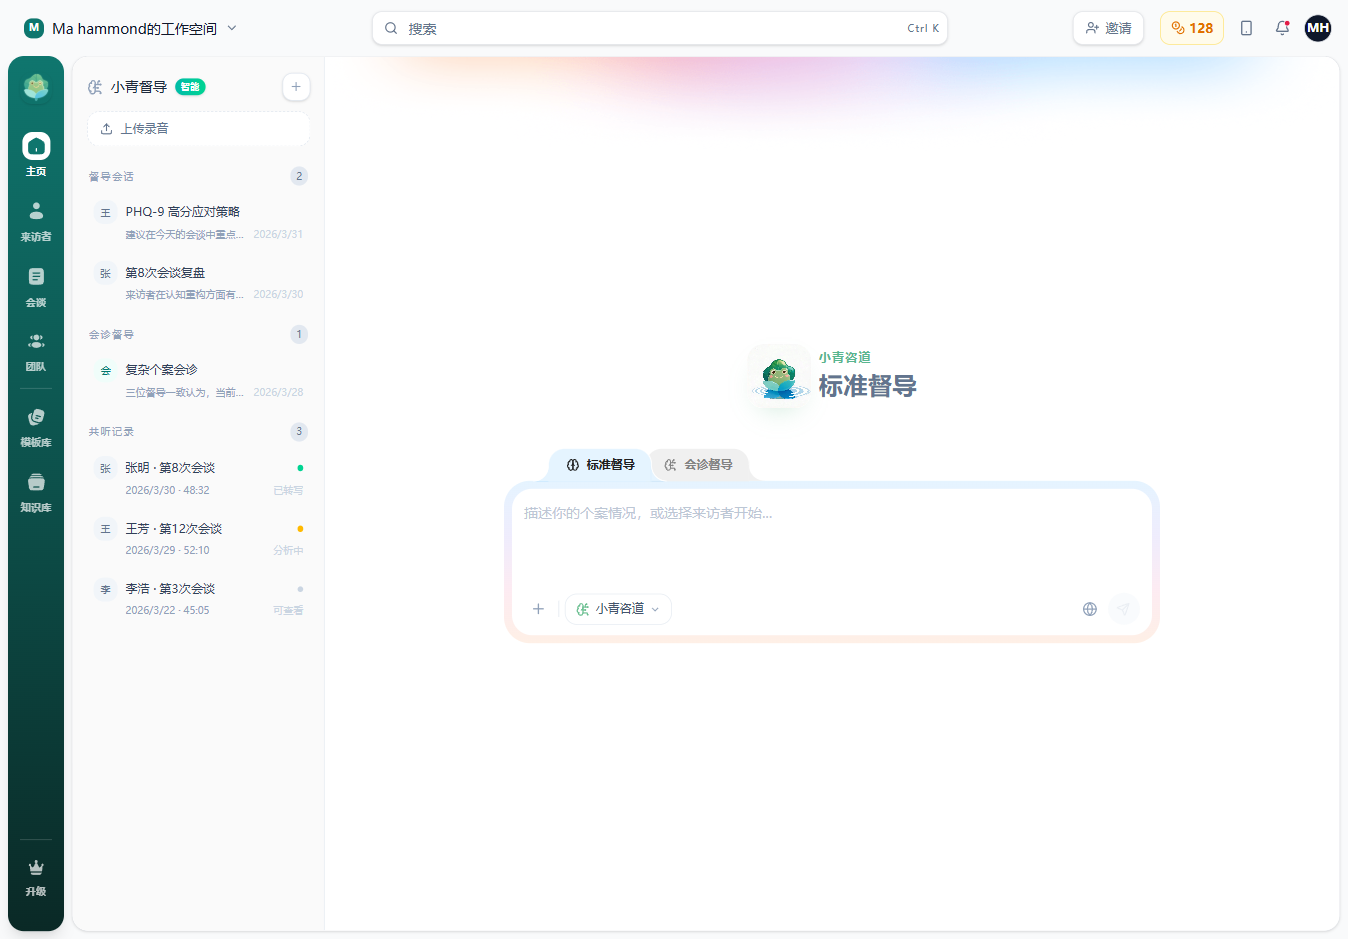Open the 来访者 sidebar section
The image size is (1348, 939).
pyautogui.click(x=36, y=221)
